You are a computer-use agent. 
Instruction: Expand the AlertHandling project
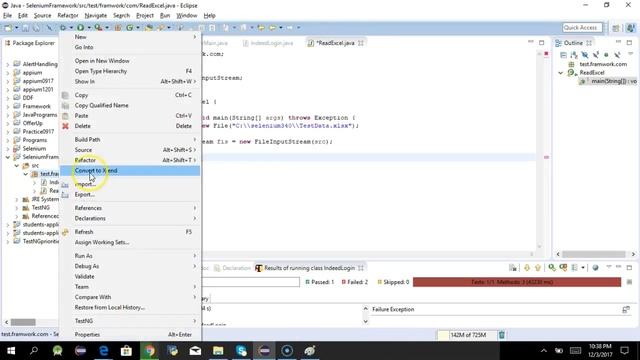(x=8, y=64)
